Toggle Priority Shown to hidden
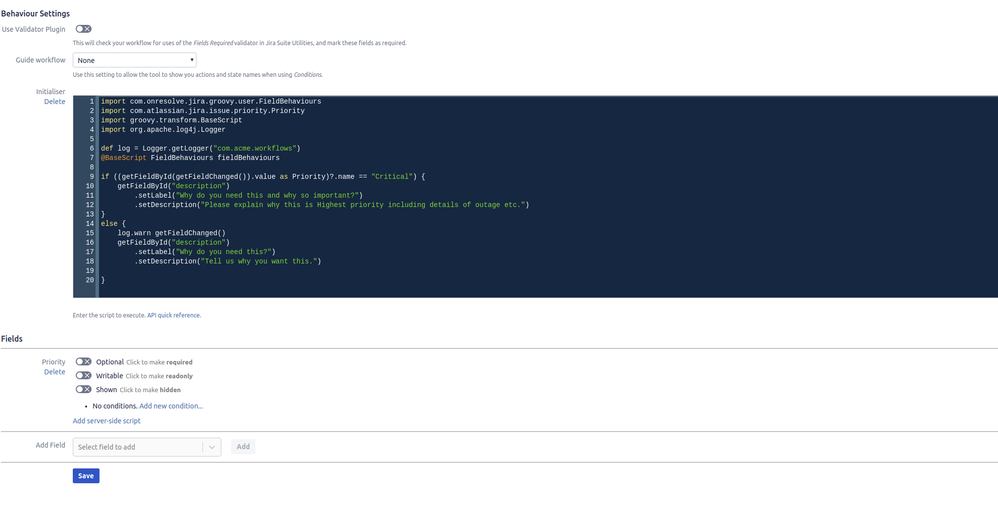This screenshot has width=998, height=518. point(83,389)
